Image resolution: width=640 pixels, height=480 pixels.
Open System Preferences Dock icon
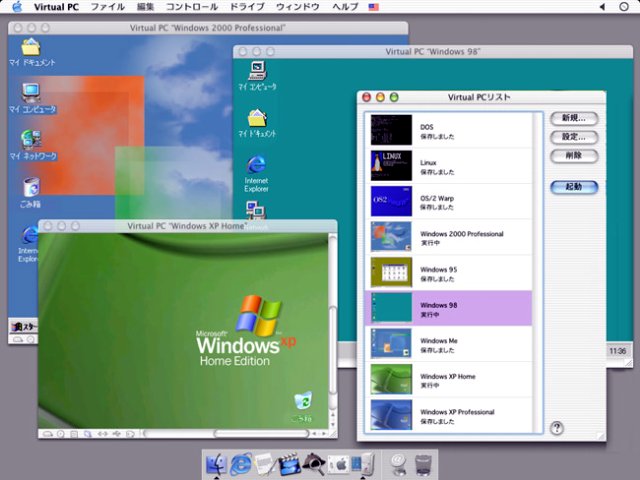click(x=338, y=463)
